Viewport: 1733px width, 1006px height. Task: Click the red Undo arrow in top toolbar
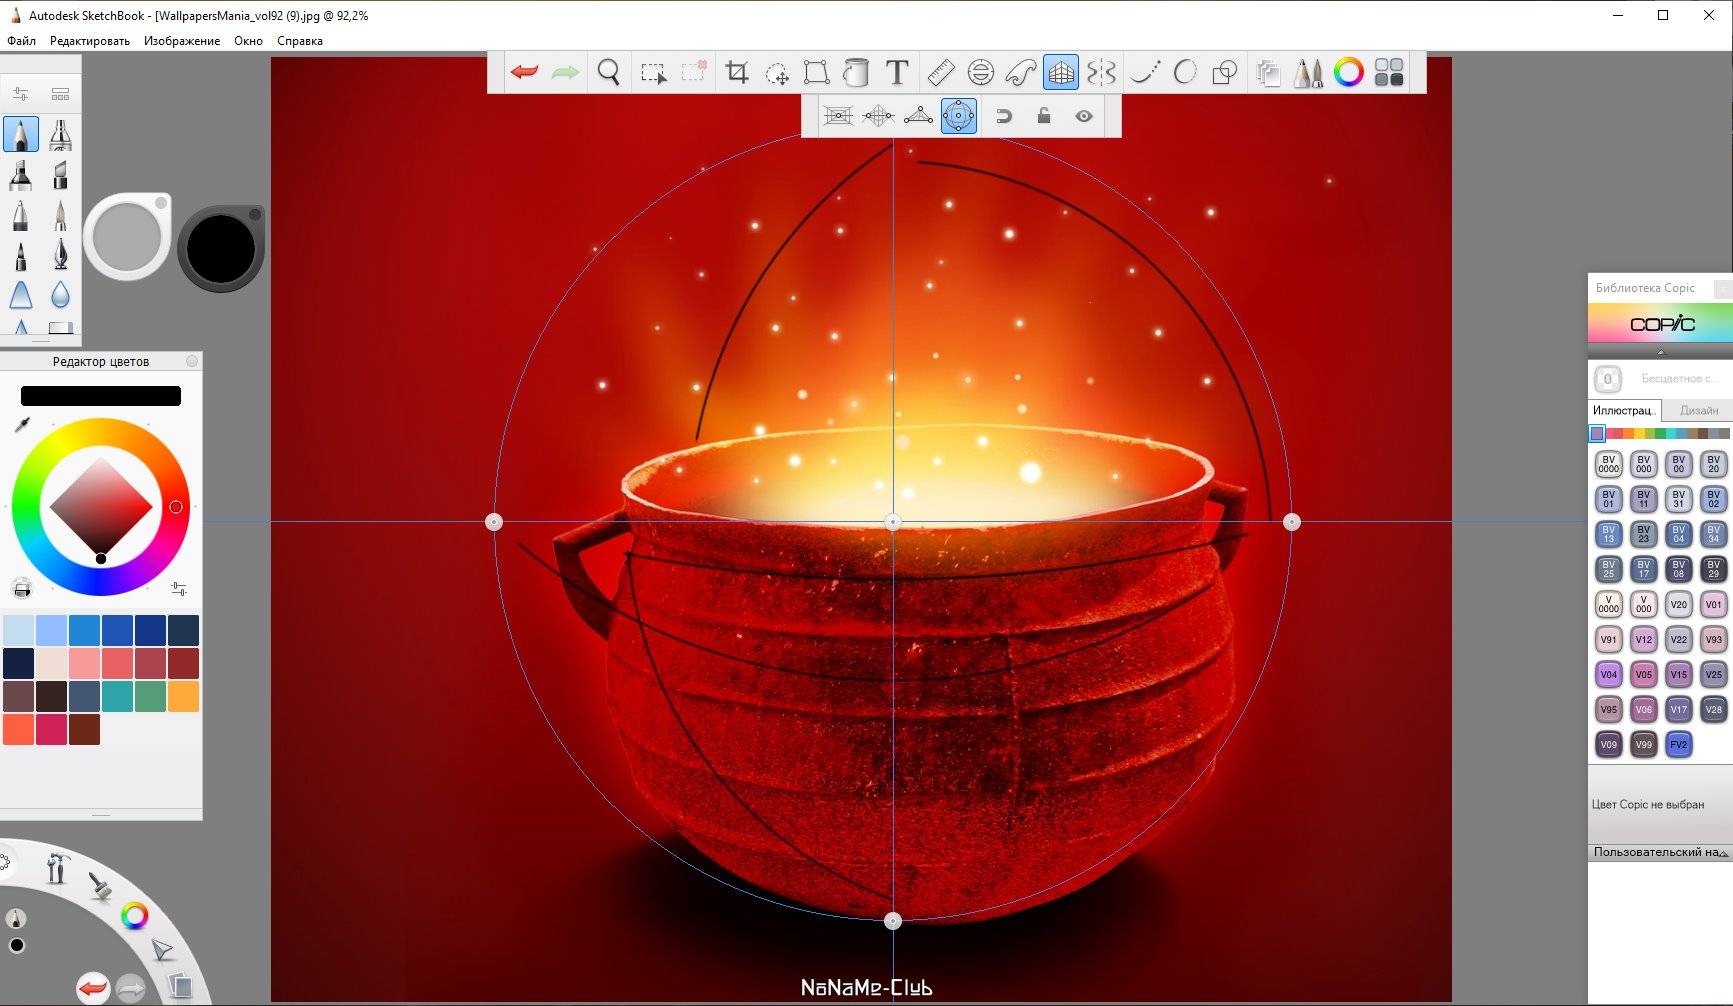(524, 72)
